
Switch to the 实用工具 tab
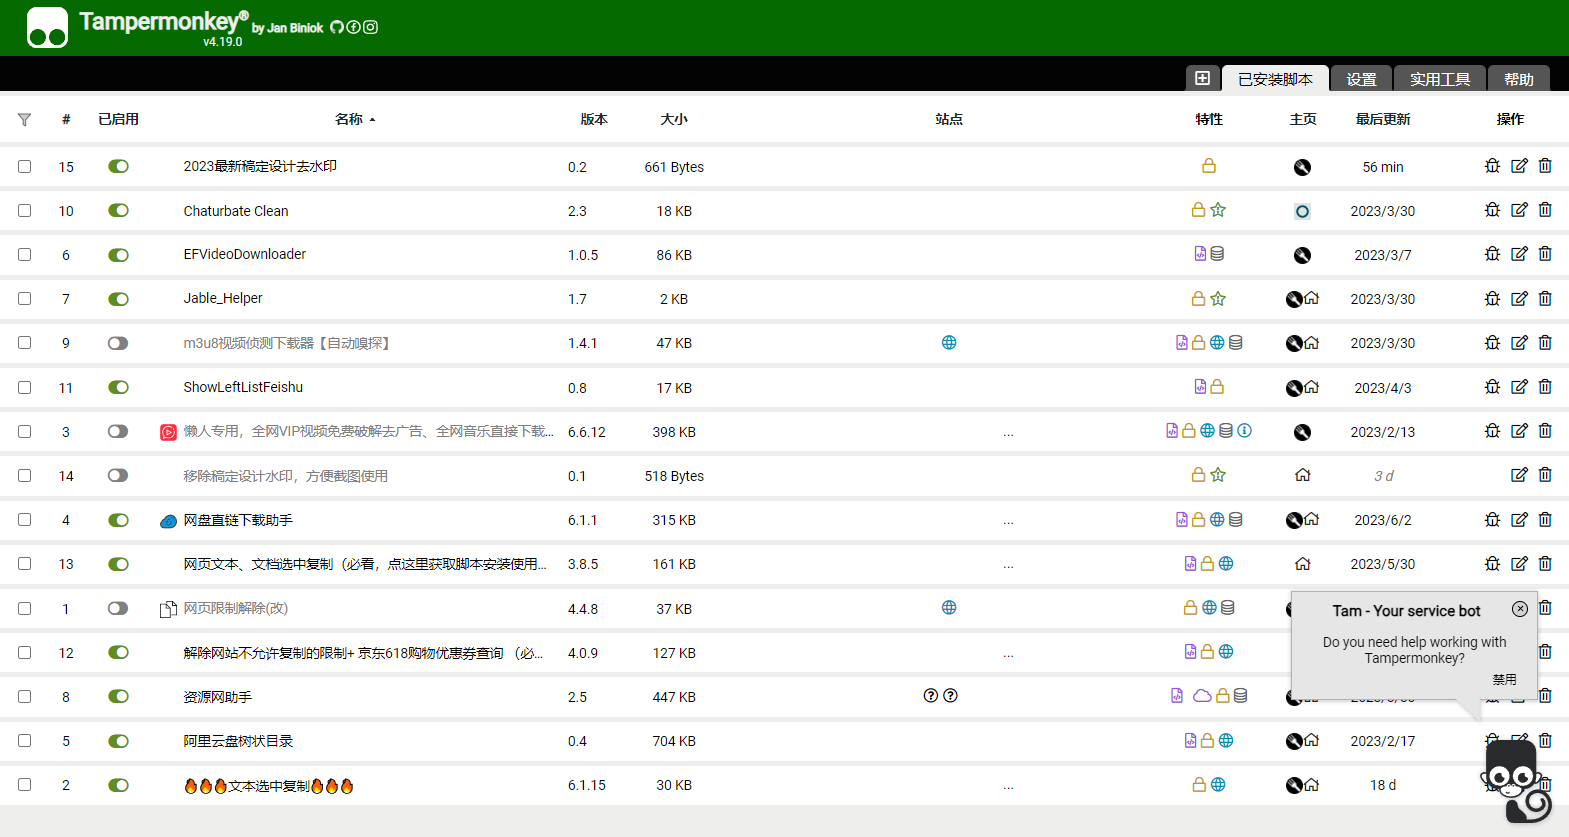[1440, 79]
